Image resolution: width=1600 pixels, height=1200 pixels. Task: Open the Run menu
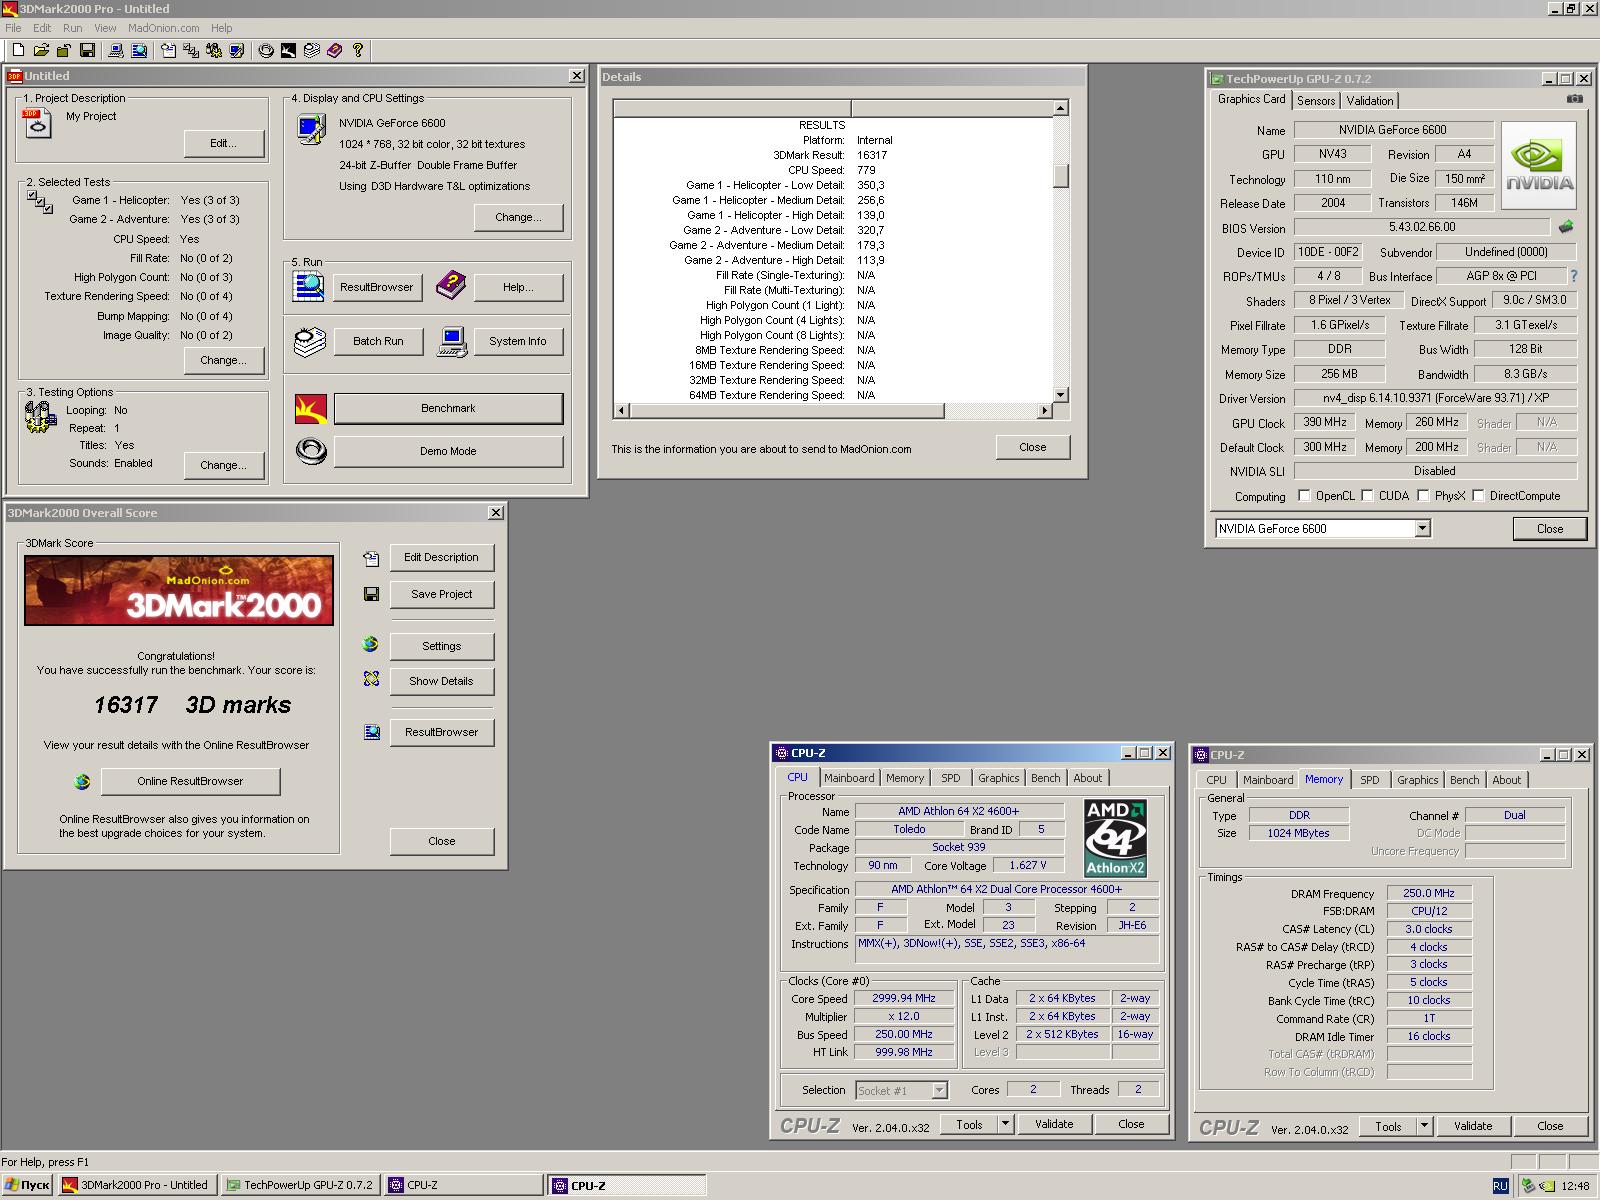coord(72,28)
